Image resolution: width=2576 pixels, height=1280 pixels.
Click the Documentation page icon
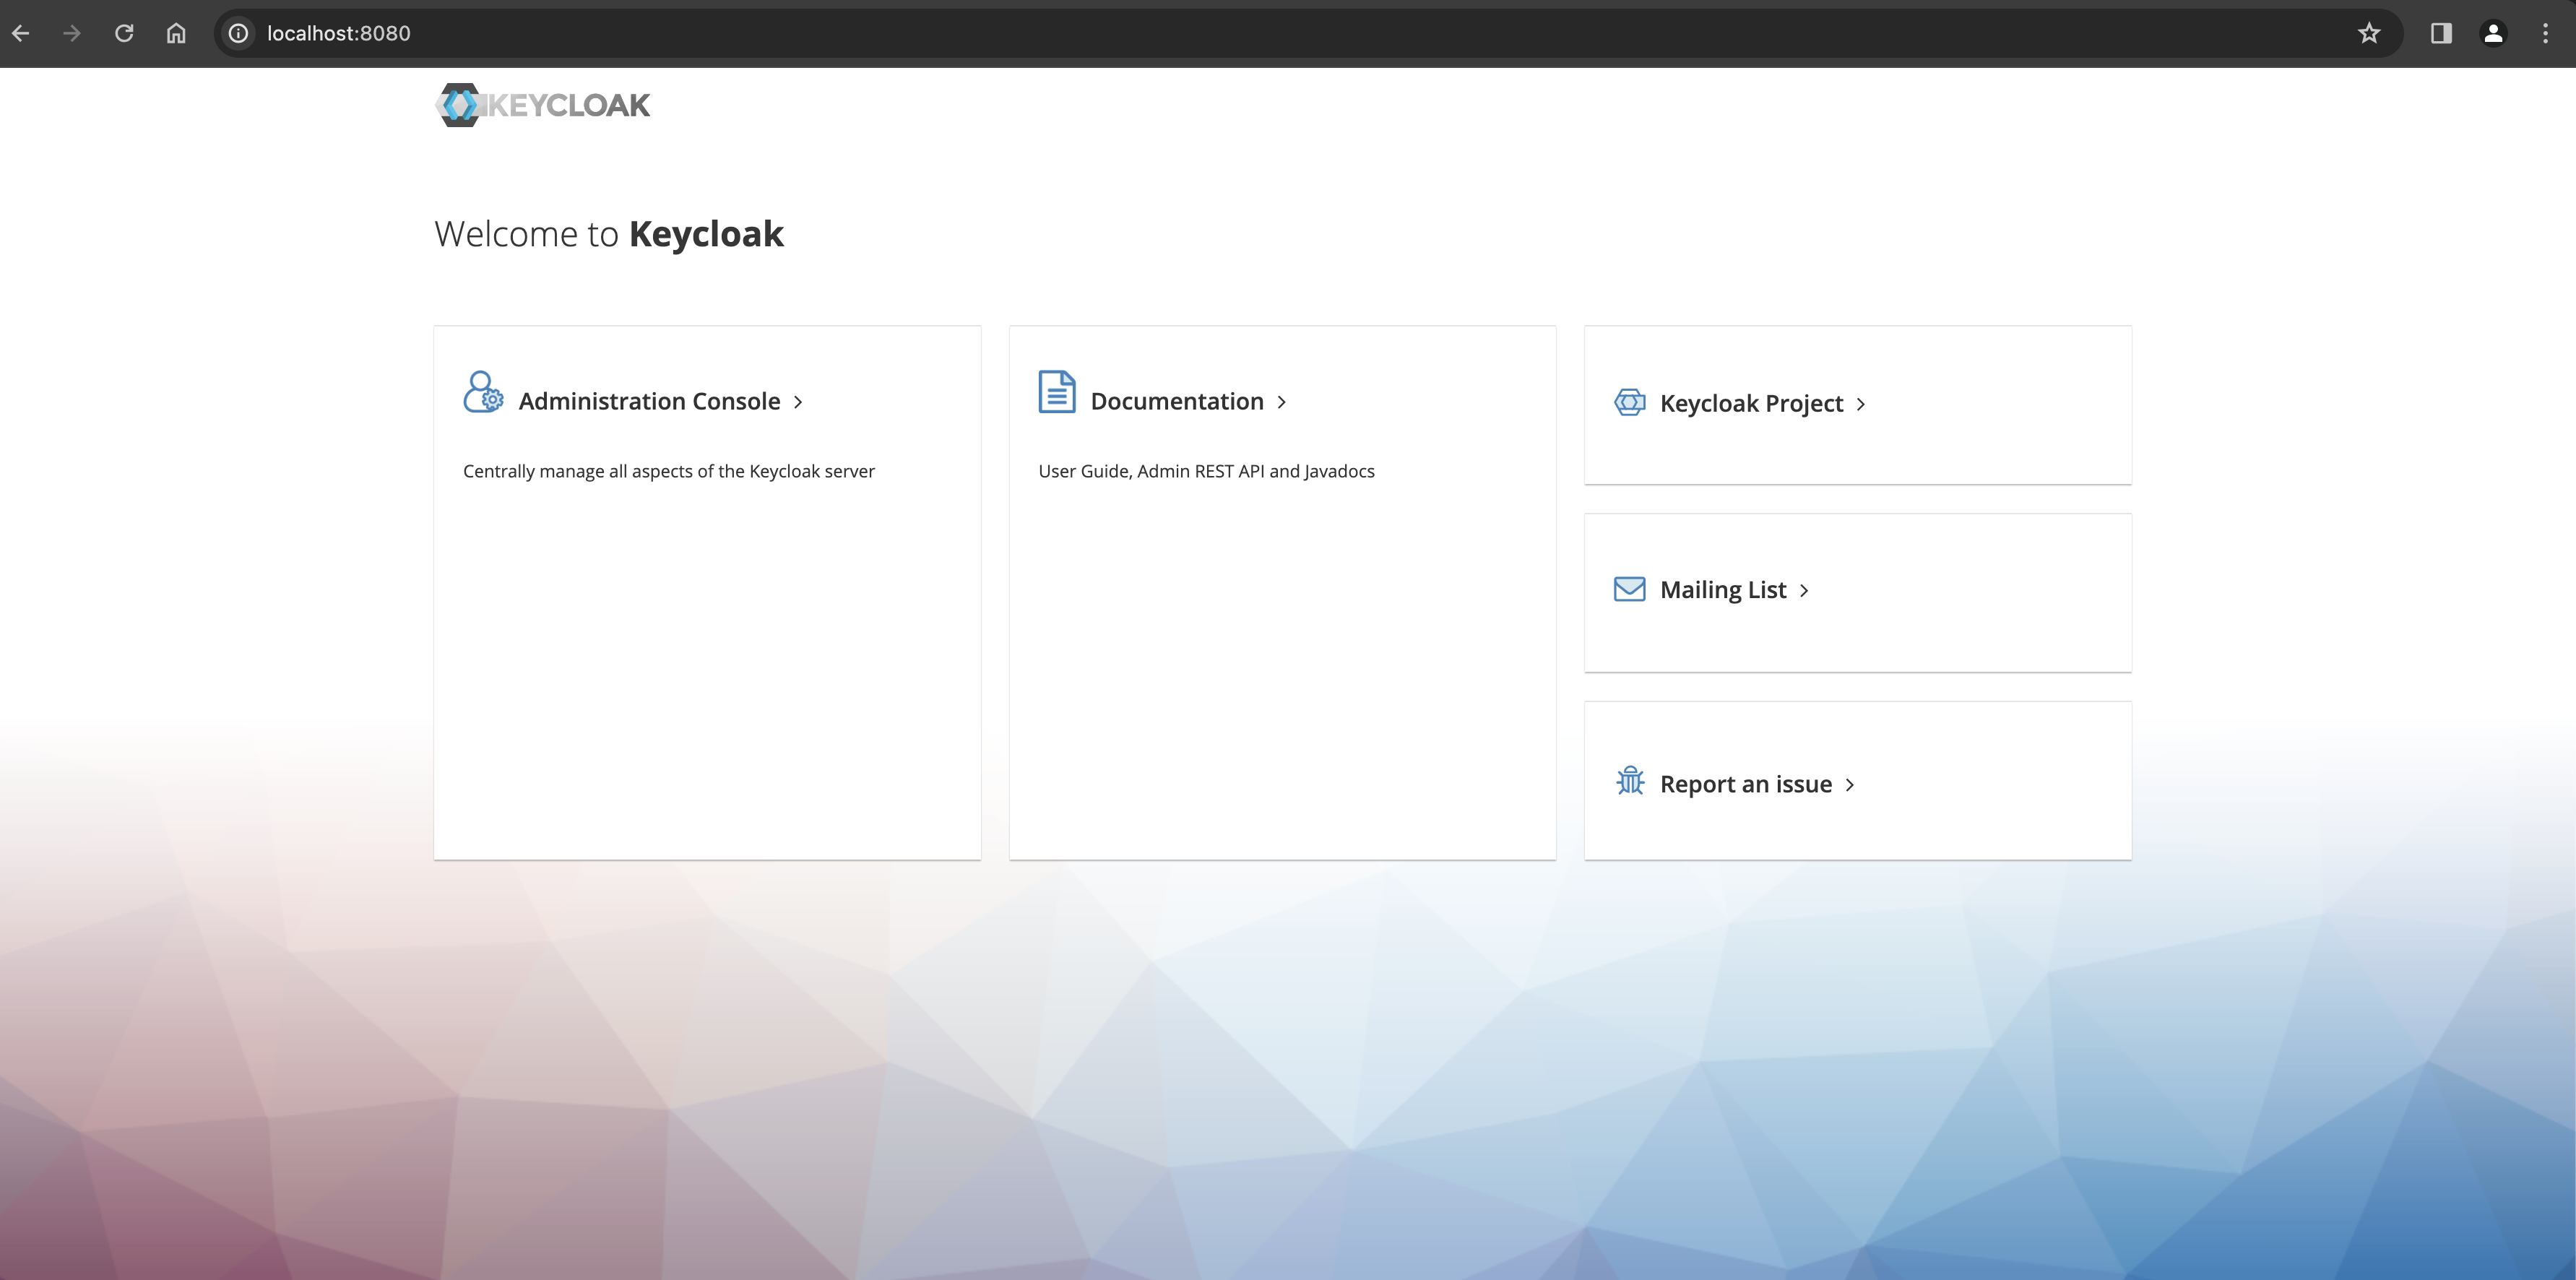(x=1056, y=392)
